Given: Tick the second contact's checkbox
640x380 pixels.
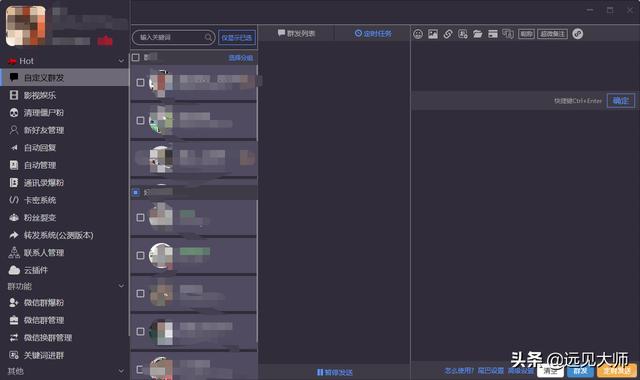Looking at the screenshot, I should click(x=140, y=120).
